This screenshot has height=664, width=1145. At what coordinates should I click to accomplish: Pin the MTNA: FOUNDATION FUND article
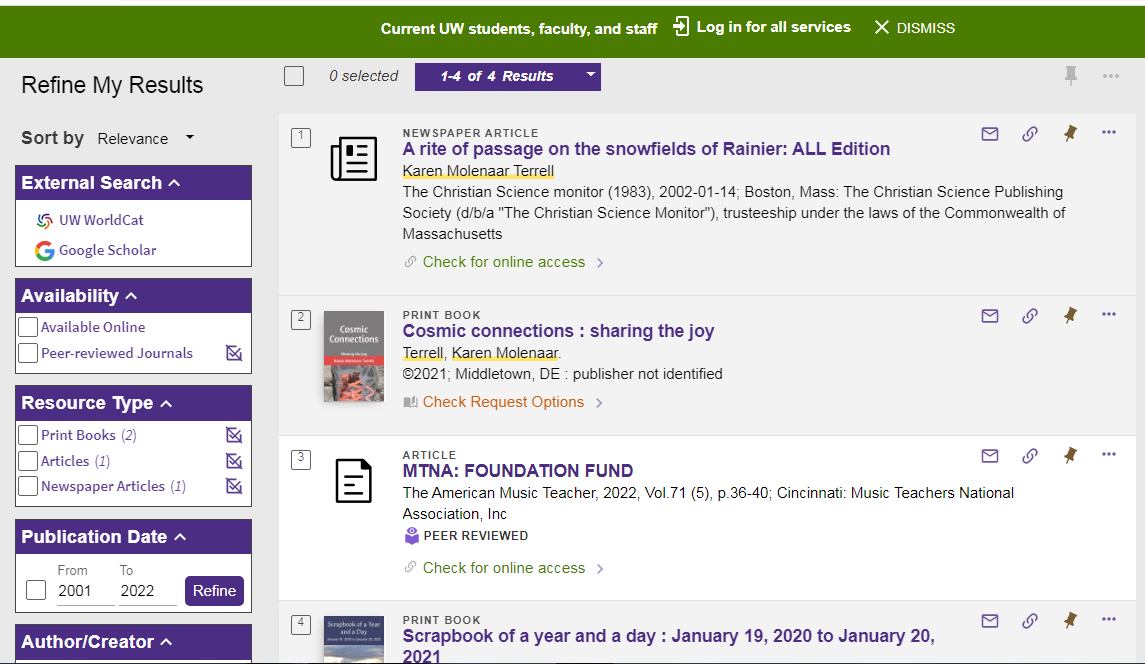pyautogui.click(x=1070, y=456)
